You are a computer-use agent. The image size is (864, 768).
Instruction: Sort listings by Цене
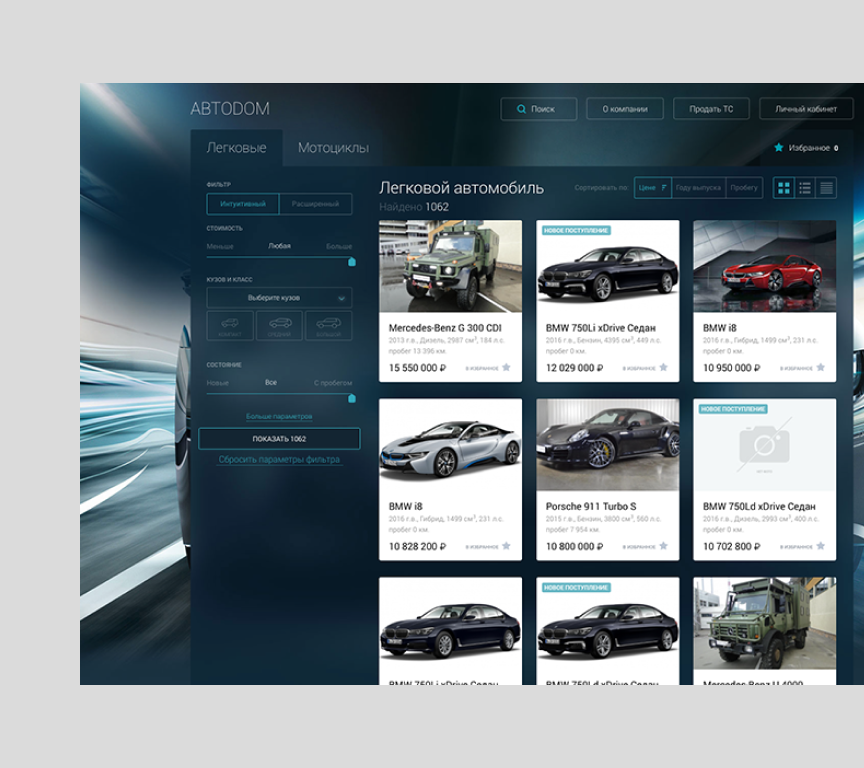click(x=652, y=188)
